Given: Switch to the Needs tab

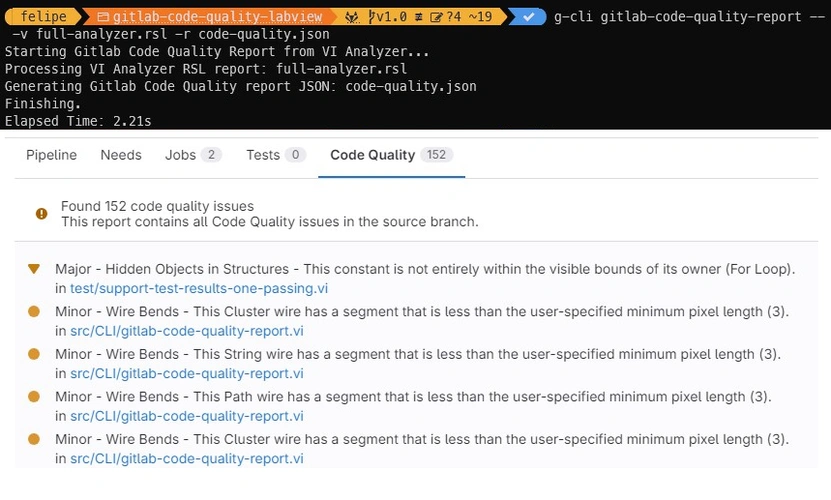Looking at the screenshot, I should click(121, 155).
